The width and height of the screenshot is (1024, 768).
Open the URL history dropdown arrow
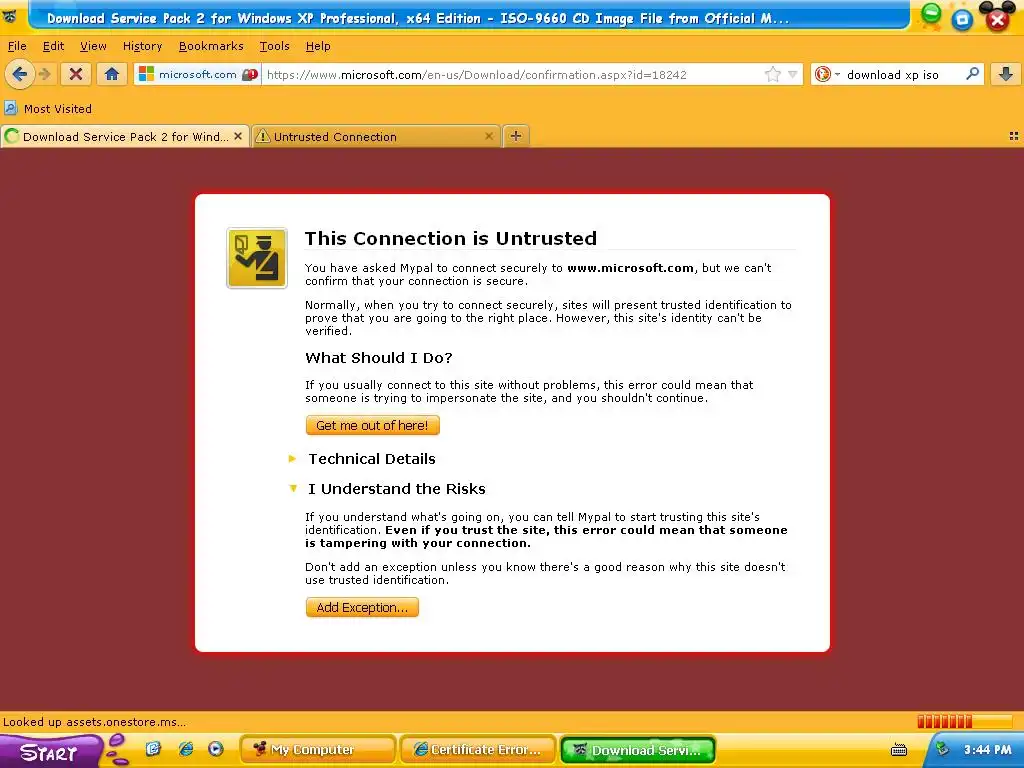coord(792,74)
